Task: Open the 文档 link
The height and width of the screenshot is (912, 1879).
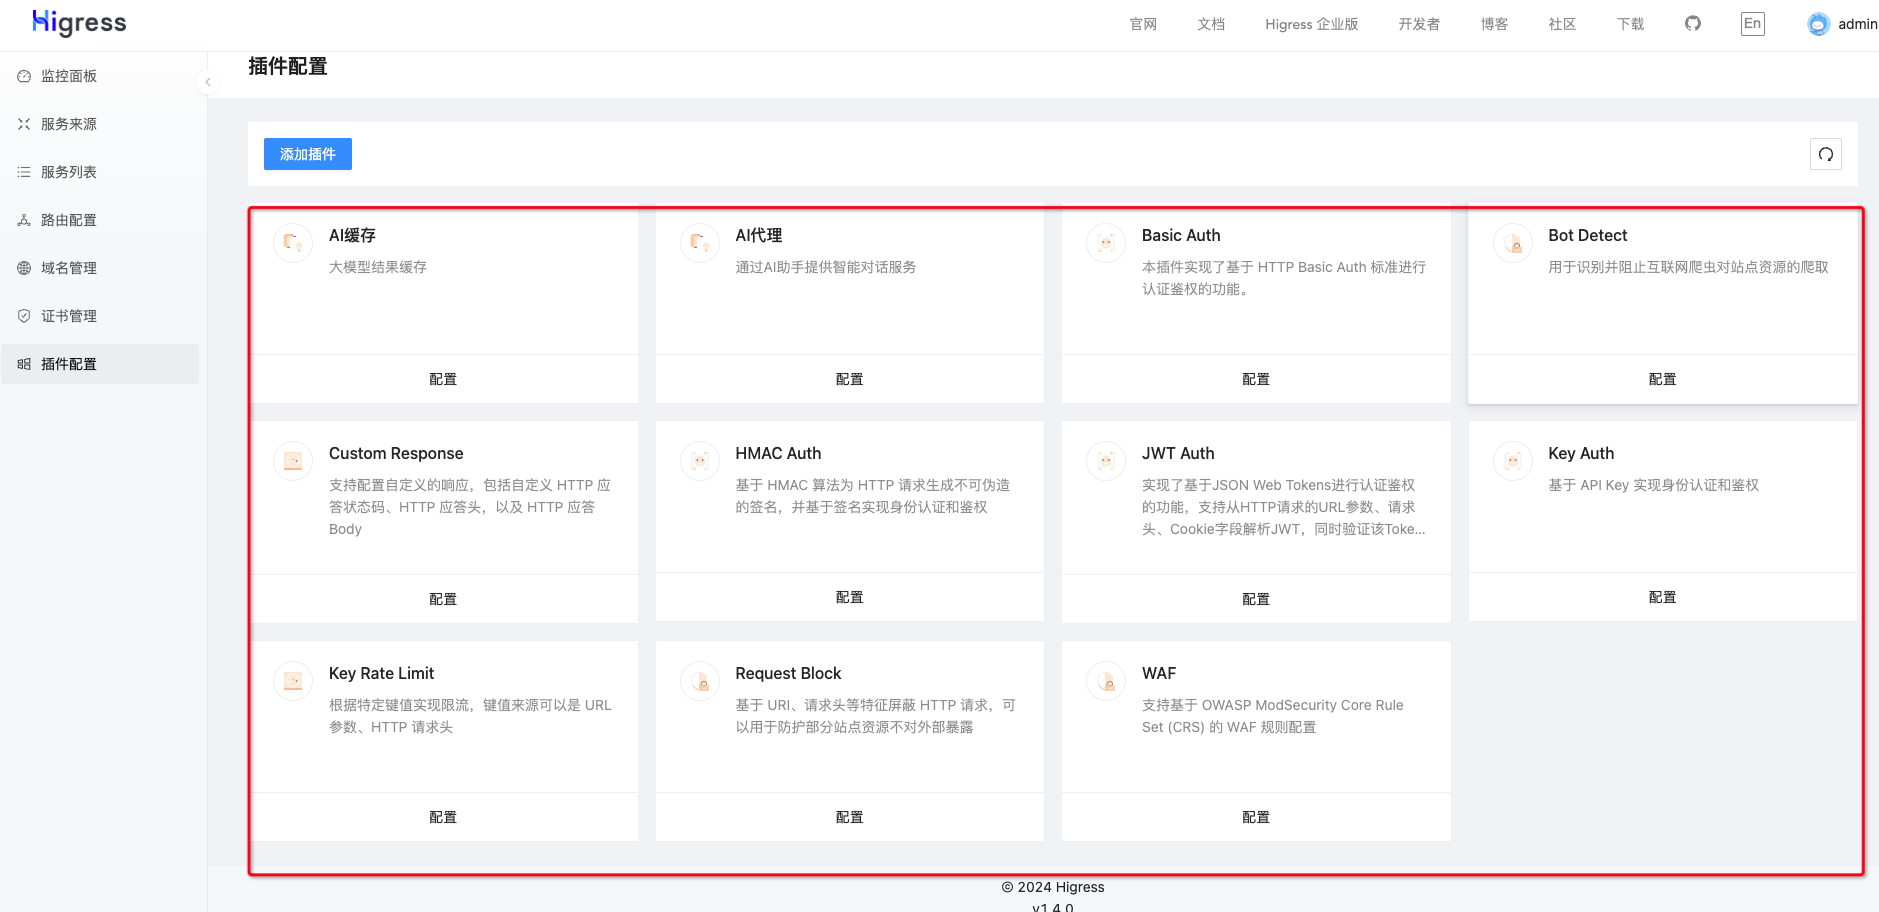Action: coord(1211,24)
